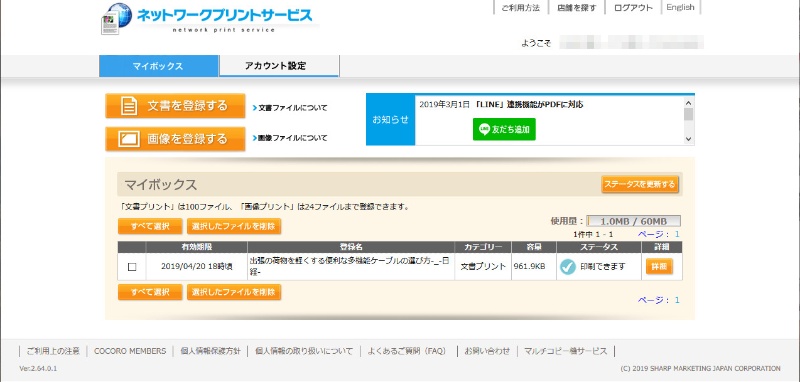Click the lower すべて選択 button
Image resolution: width=800 pixels, height=382 pixels.
tap(149, 292)
